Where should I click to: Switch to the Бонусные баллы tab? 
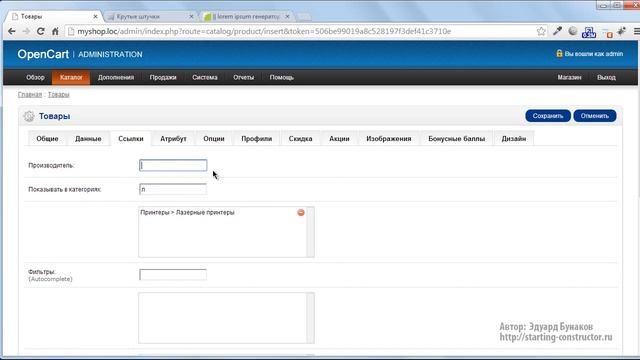point(457,139)
